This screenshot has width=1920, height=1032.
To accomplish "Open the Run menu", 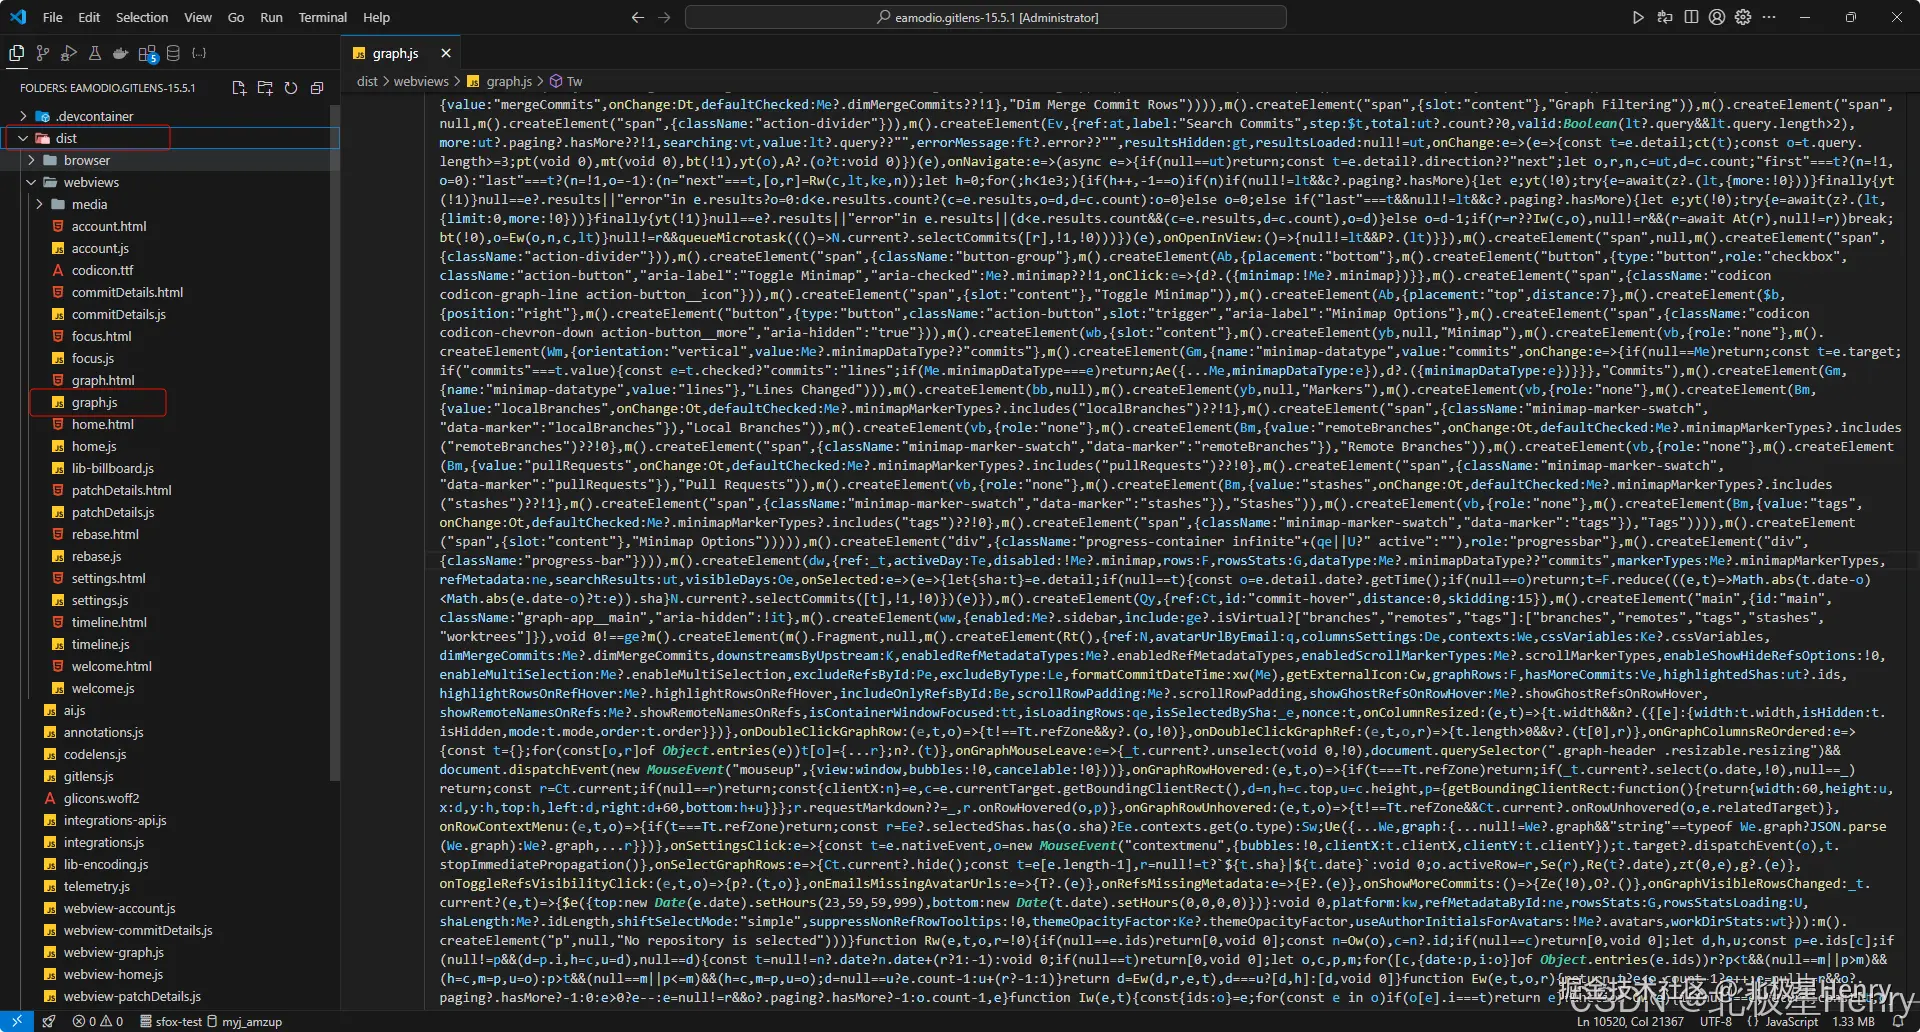I will [x=271, y=17].
